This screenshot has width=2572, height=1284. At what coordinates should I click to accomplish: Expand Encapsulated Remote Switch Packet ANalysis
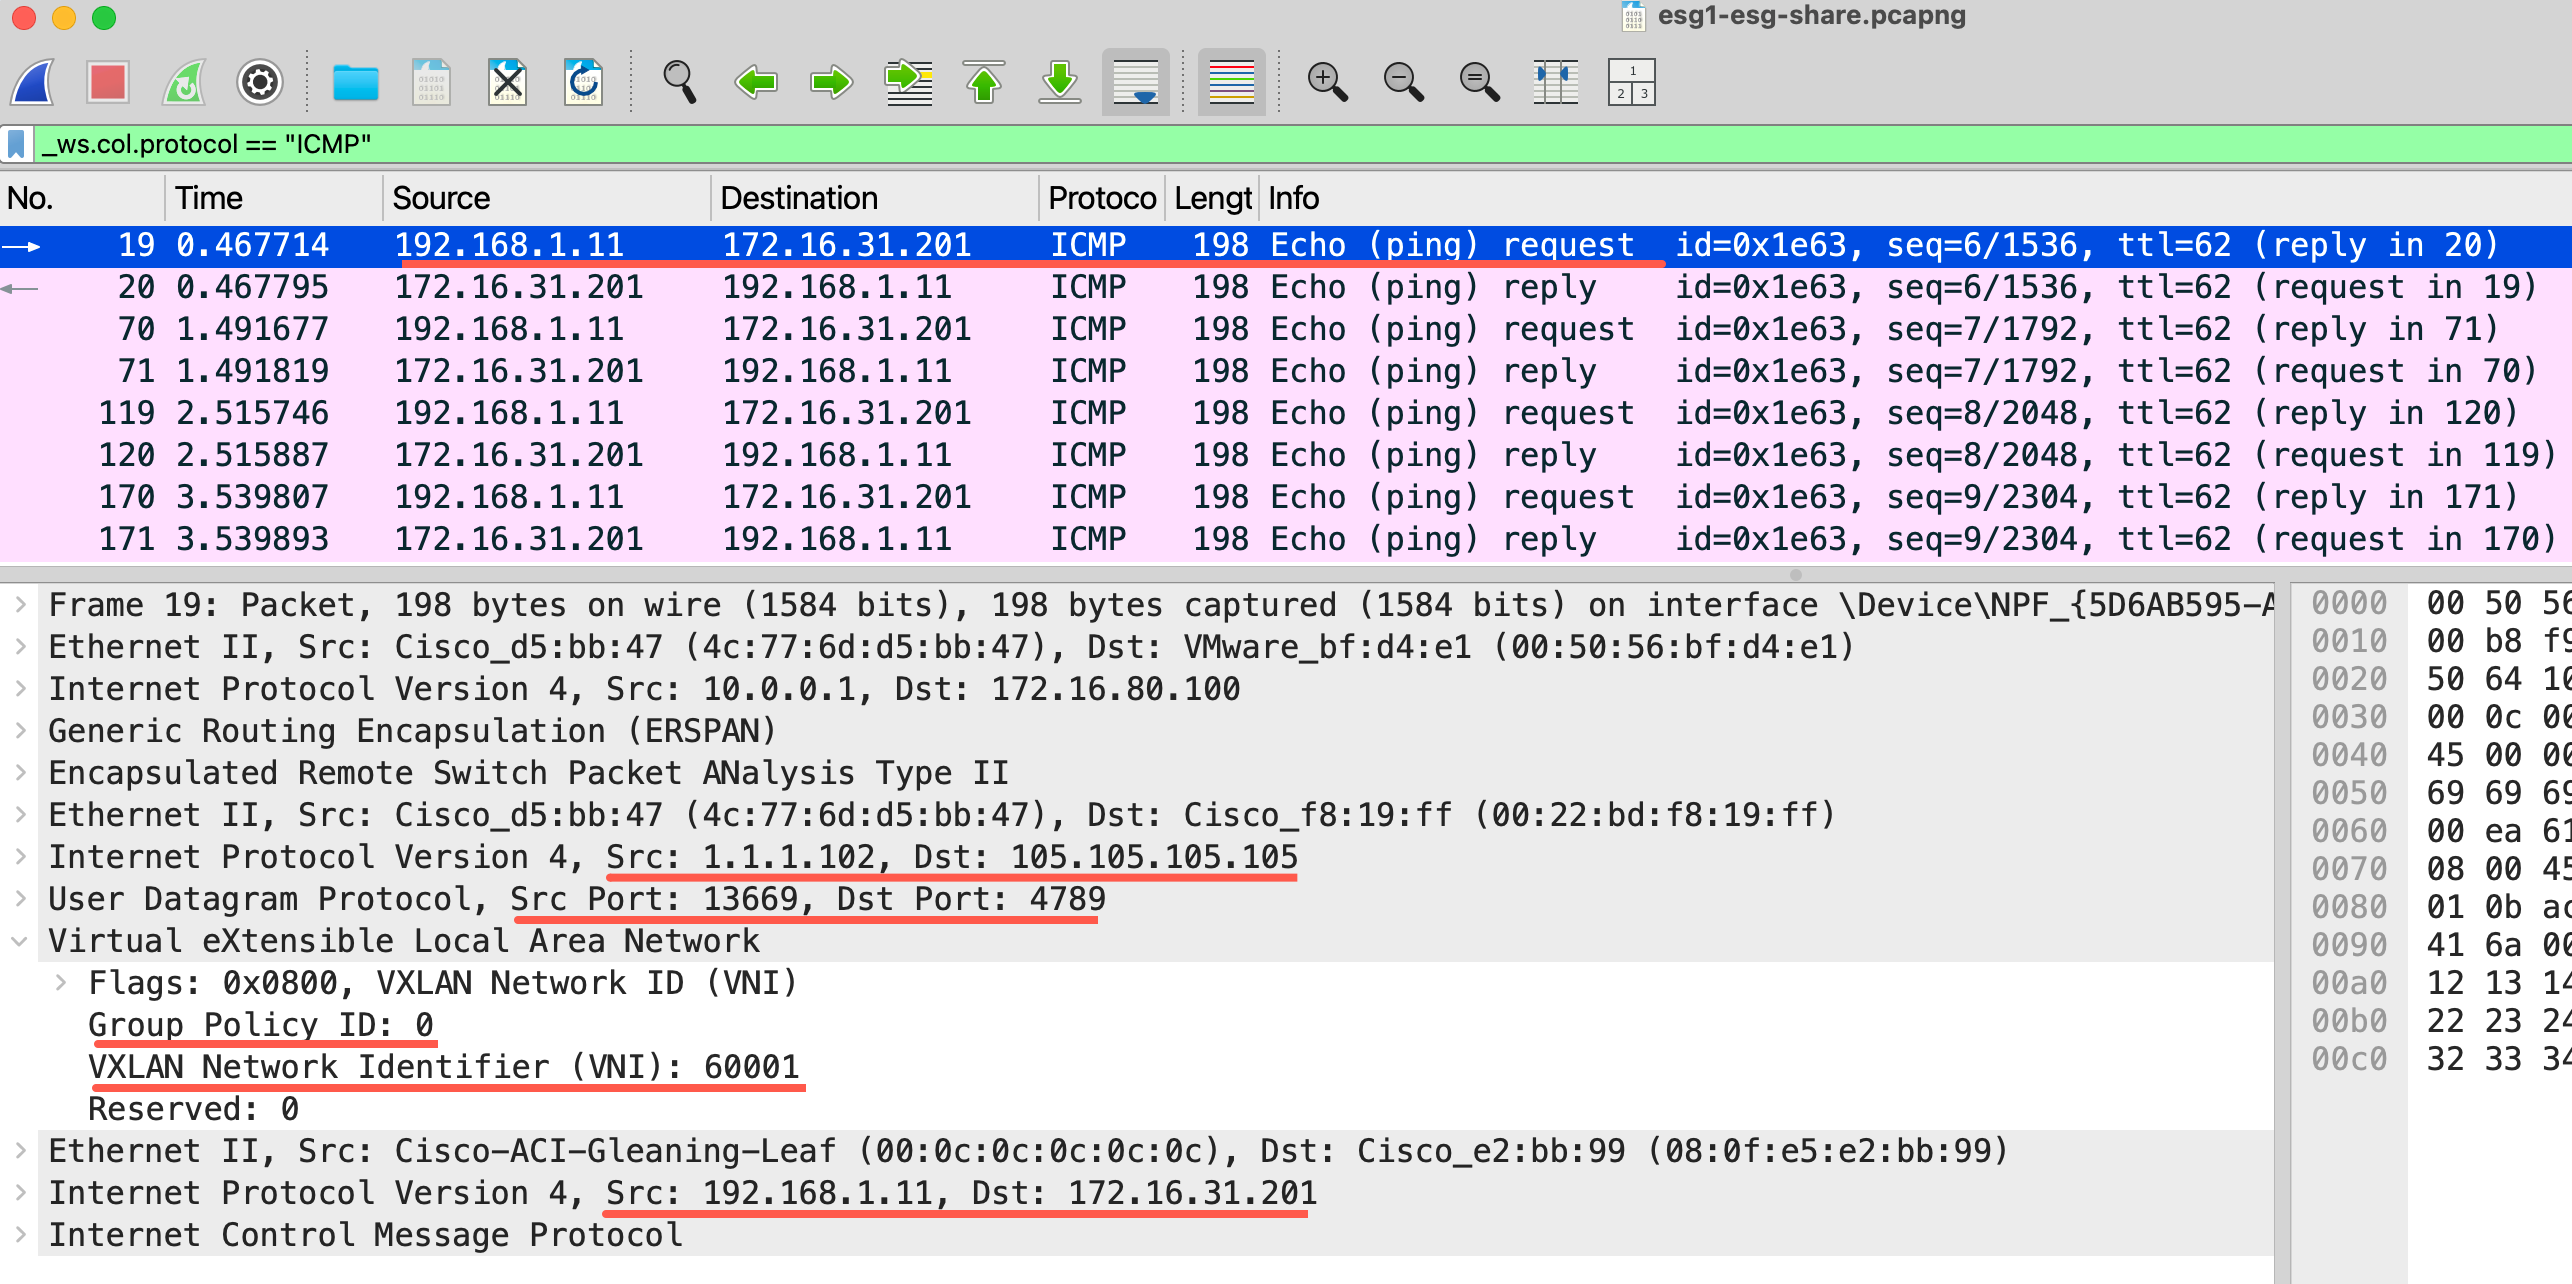[20, 772]
